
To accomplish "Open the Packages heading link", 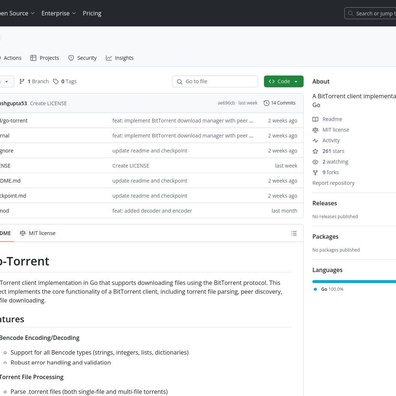I will 325,236.
